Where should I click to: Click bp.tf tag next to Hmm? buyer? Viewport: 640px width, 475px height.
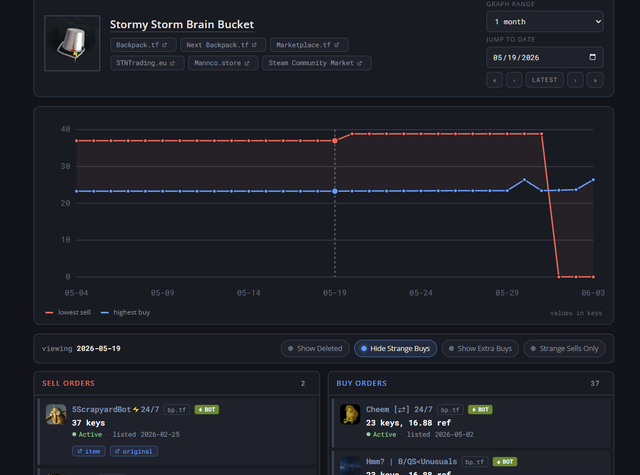[475, 462]
